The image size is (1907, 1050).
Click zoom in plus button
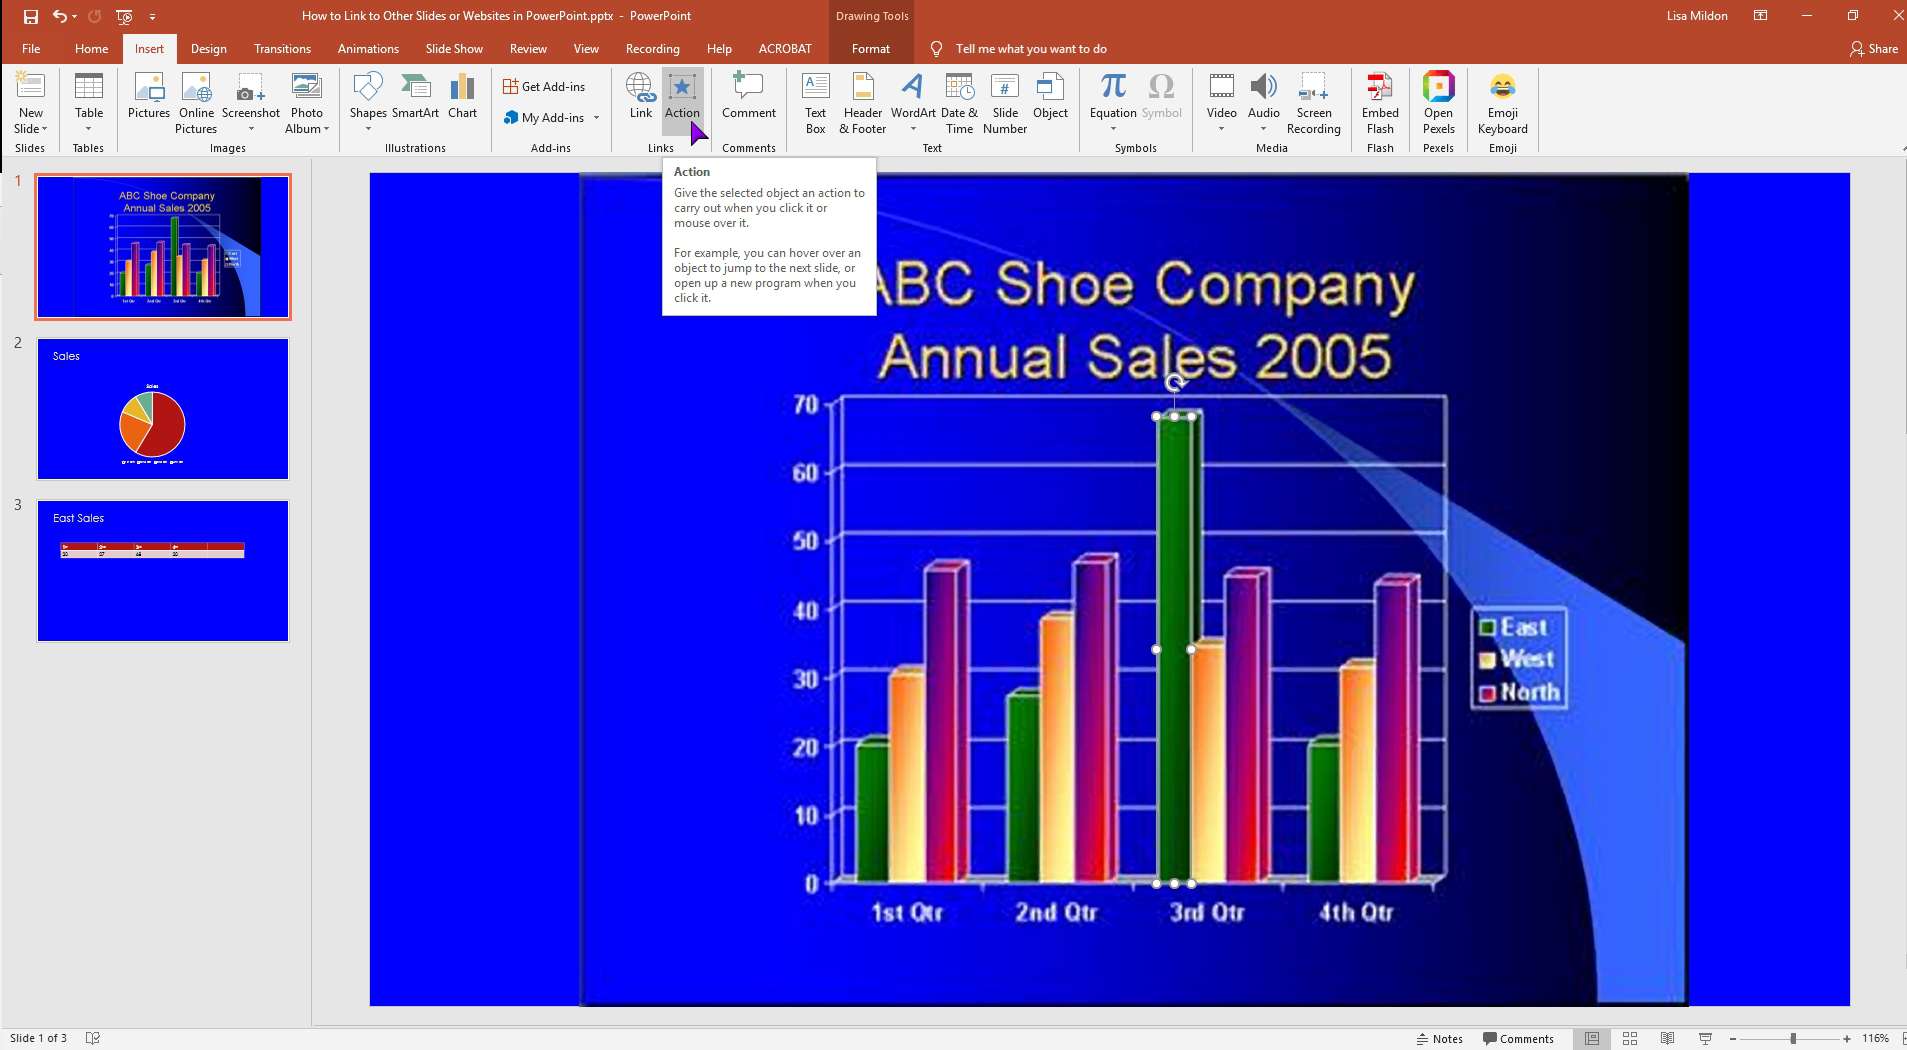(1847, 1038)
